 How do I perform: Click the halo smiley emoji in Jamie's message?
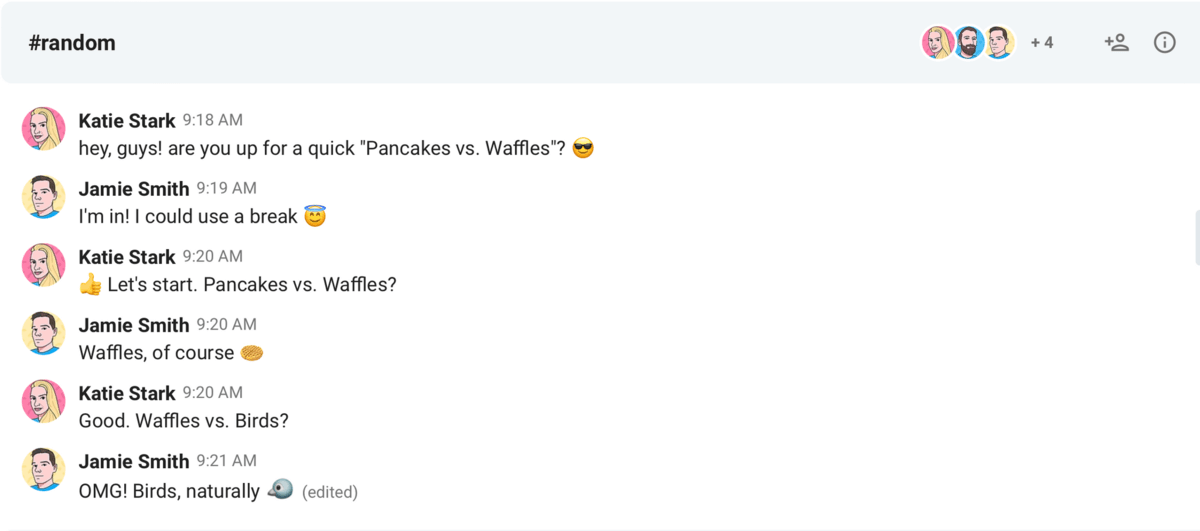[x=315, y=217]
